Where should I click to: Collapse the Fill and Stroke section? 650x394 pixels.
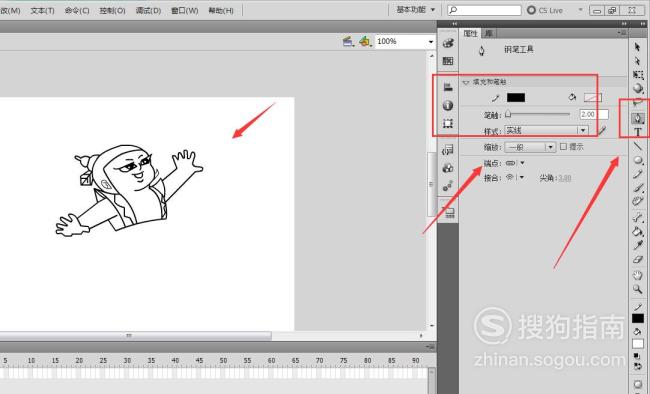[x=466, y=83]
